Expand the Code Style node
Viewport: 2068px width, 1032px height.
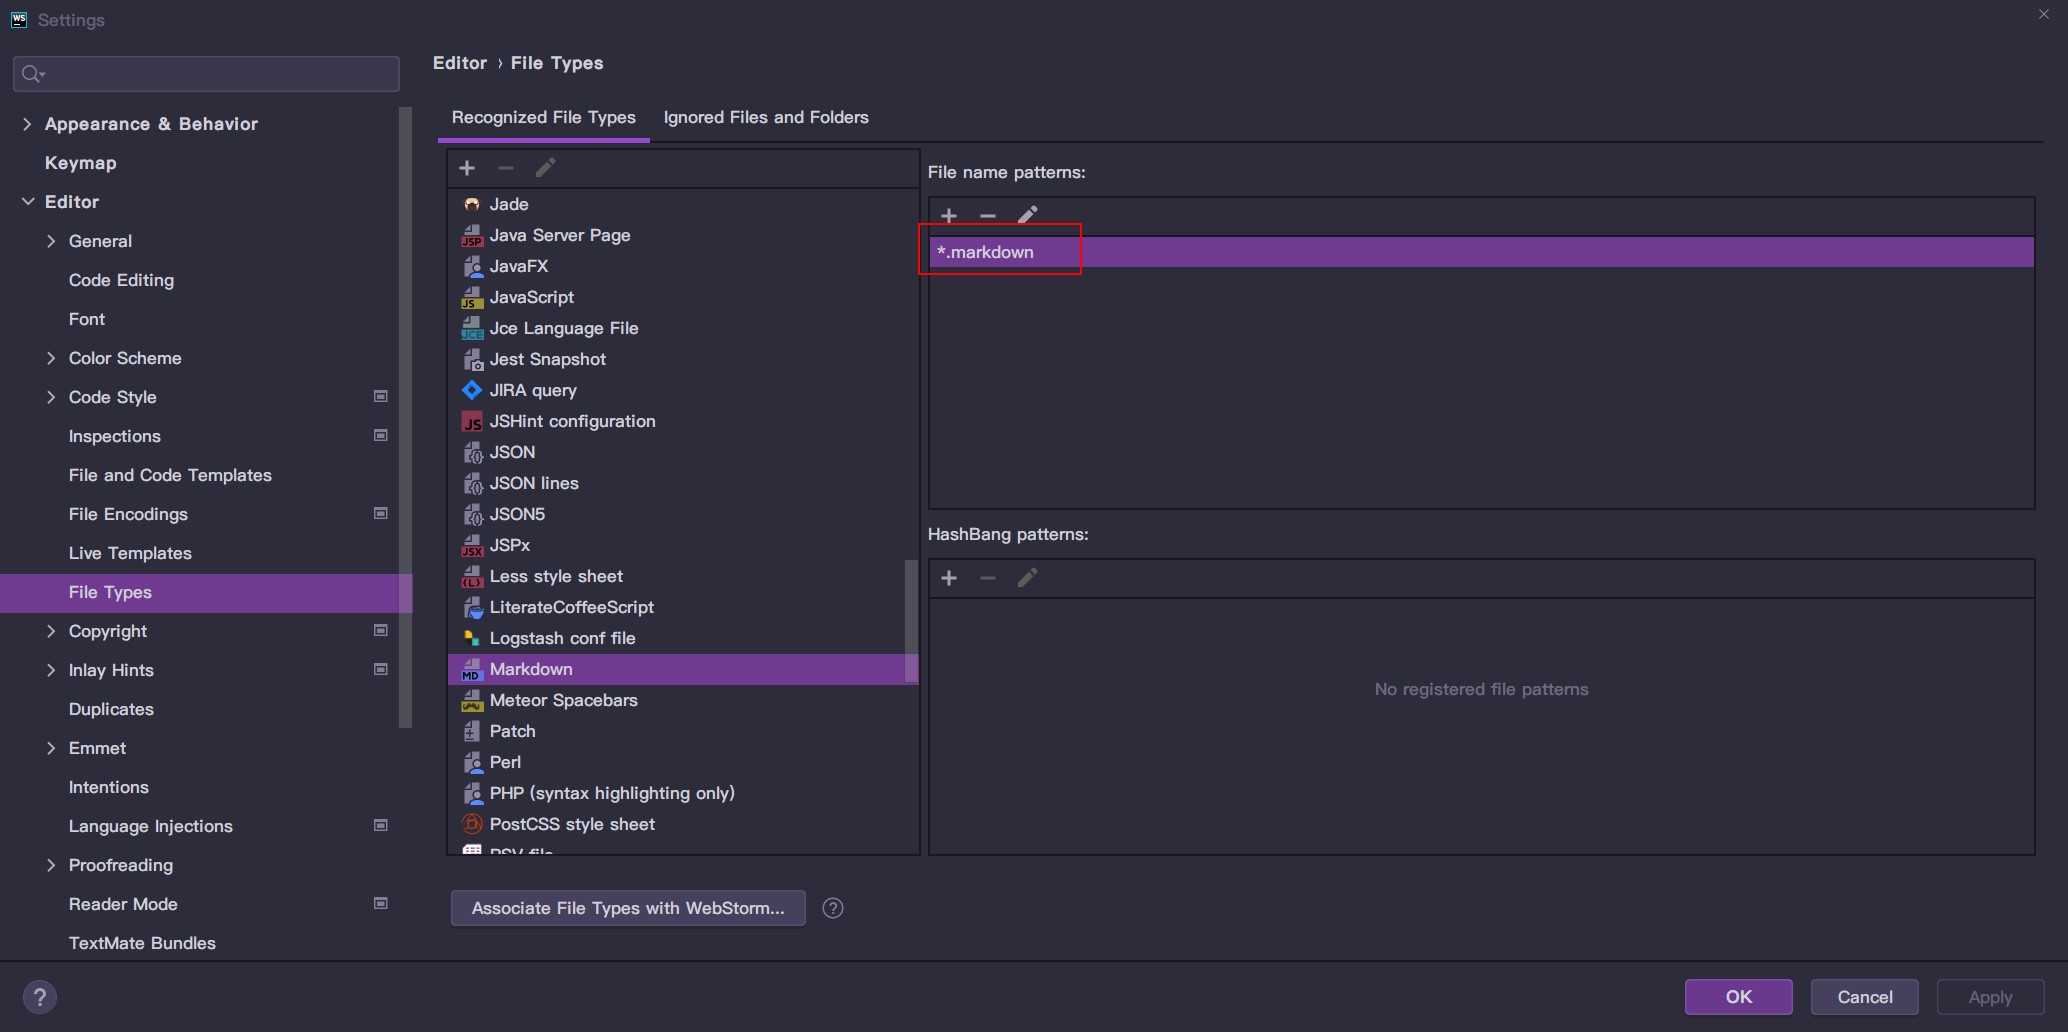tap(51, 397)
